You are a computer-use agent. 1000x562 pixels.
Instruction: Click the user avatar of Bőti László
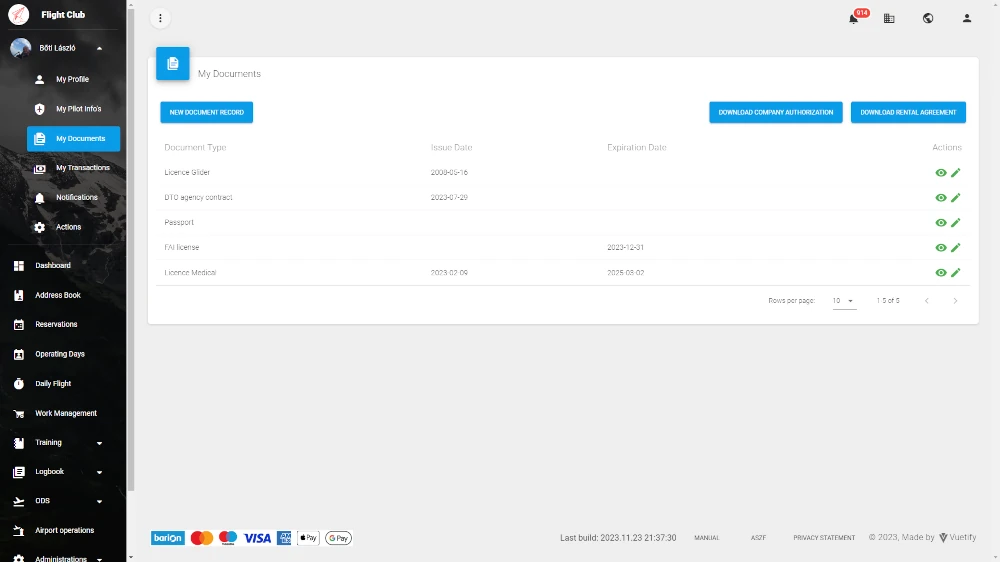[x=20, y=48]
